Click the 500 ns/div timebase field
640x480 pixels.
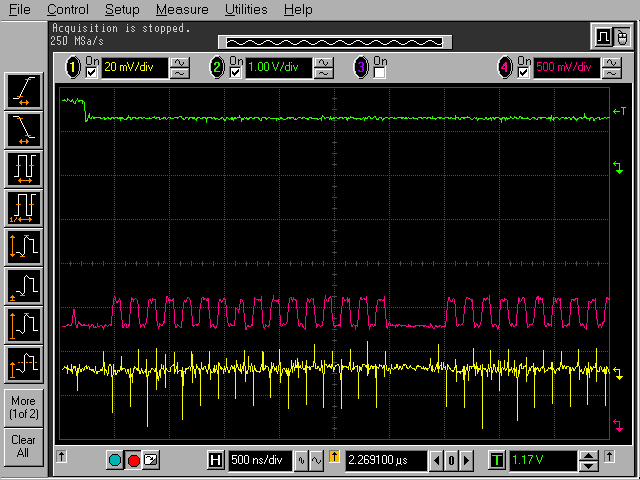(x=260, y=460)
